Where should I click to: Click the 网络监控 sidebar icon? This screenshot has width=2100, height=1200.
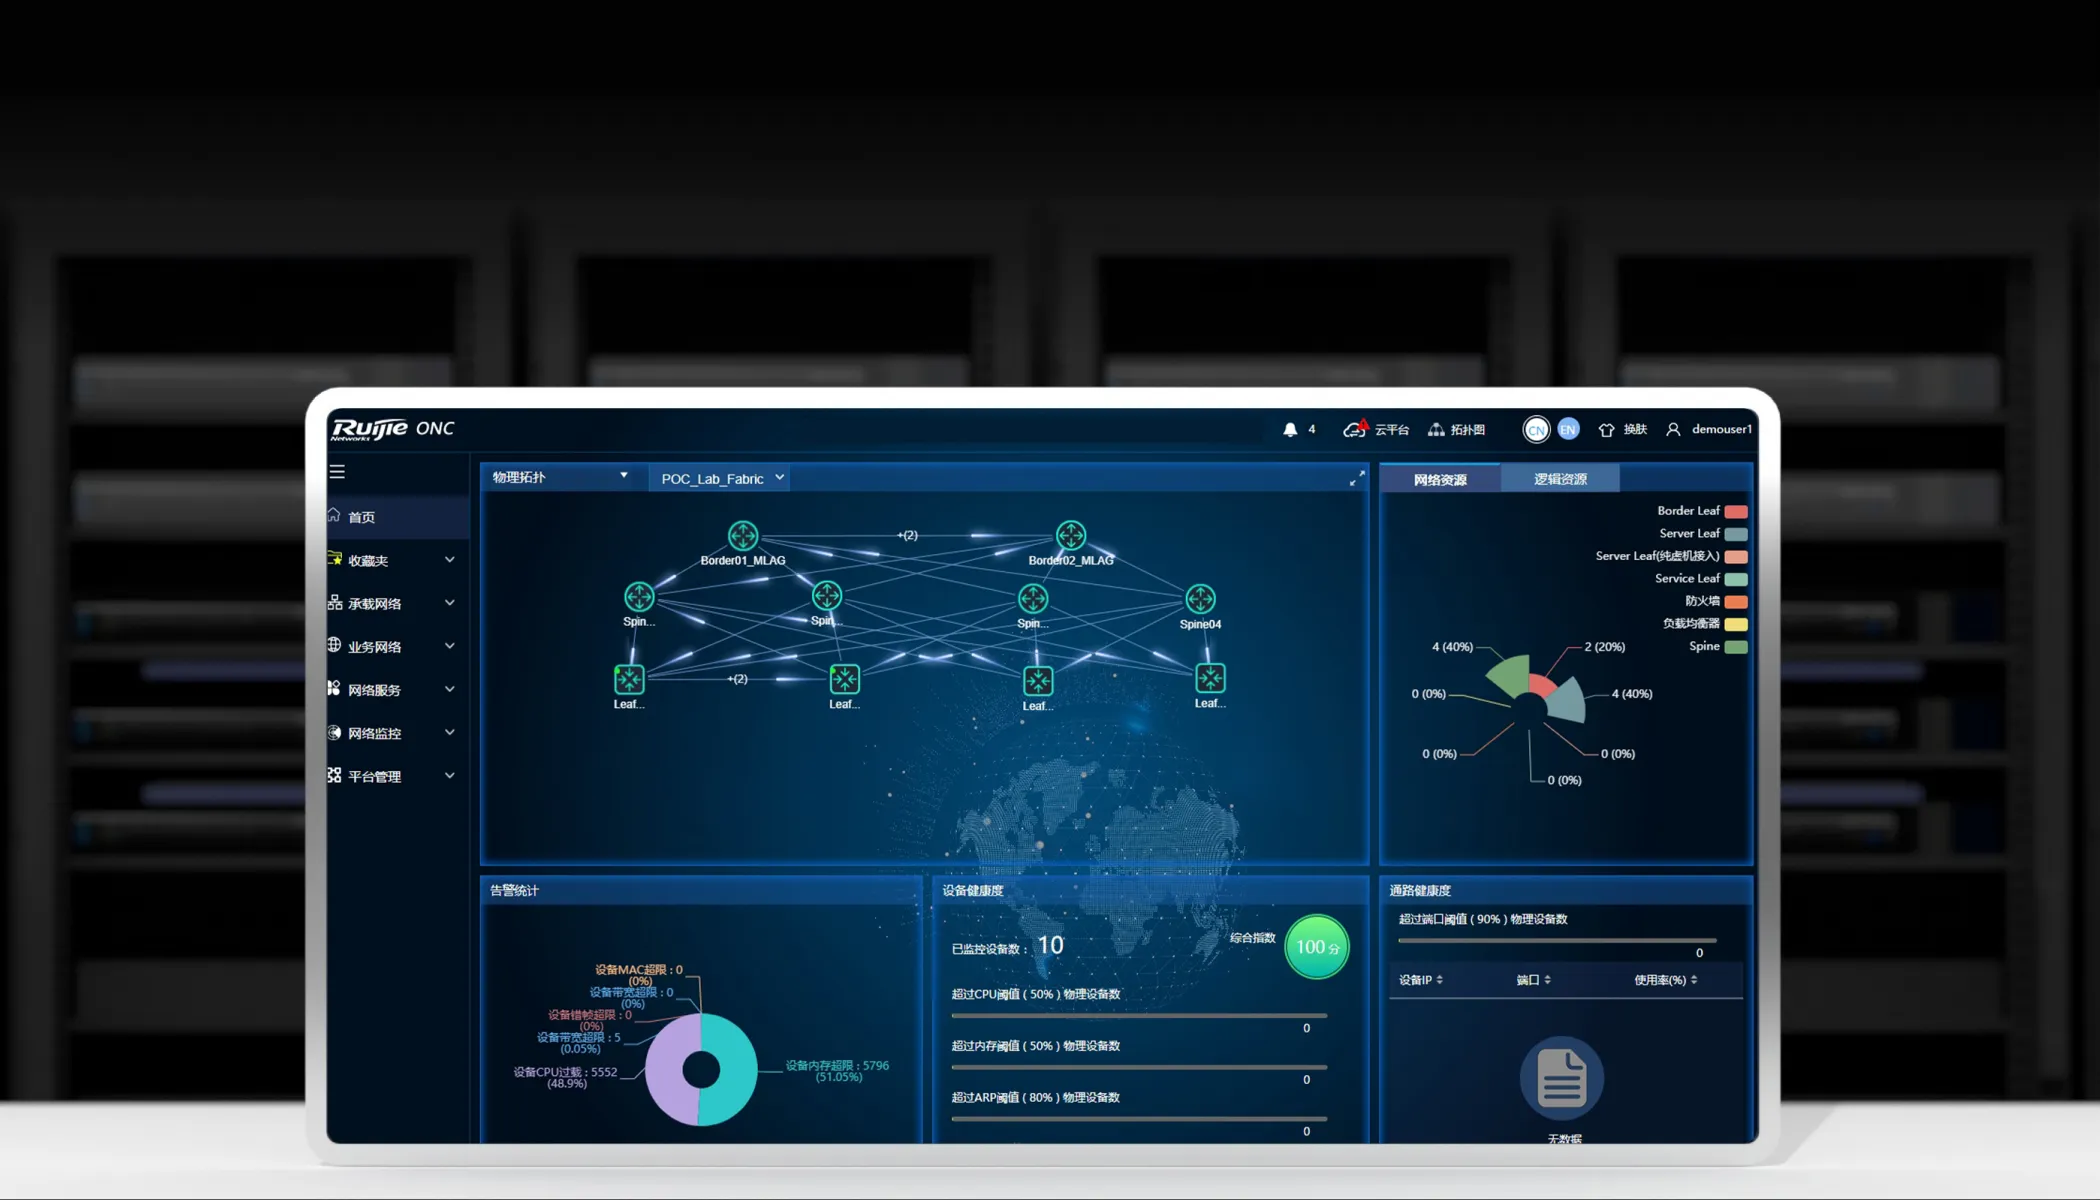point(335,732)
